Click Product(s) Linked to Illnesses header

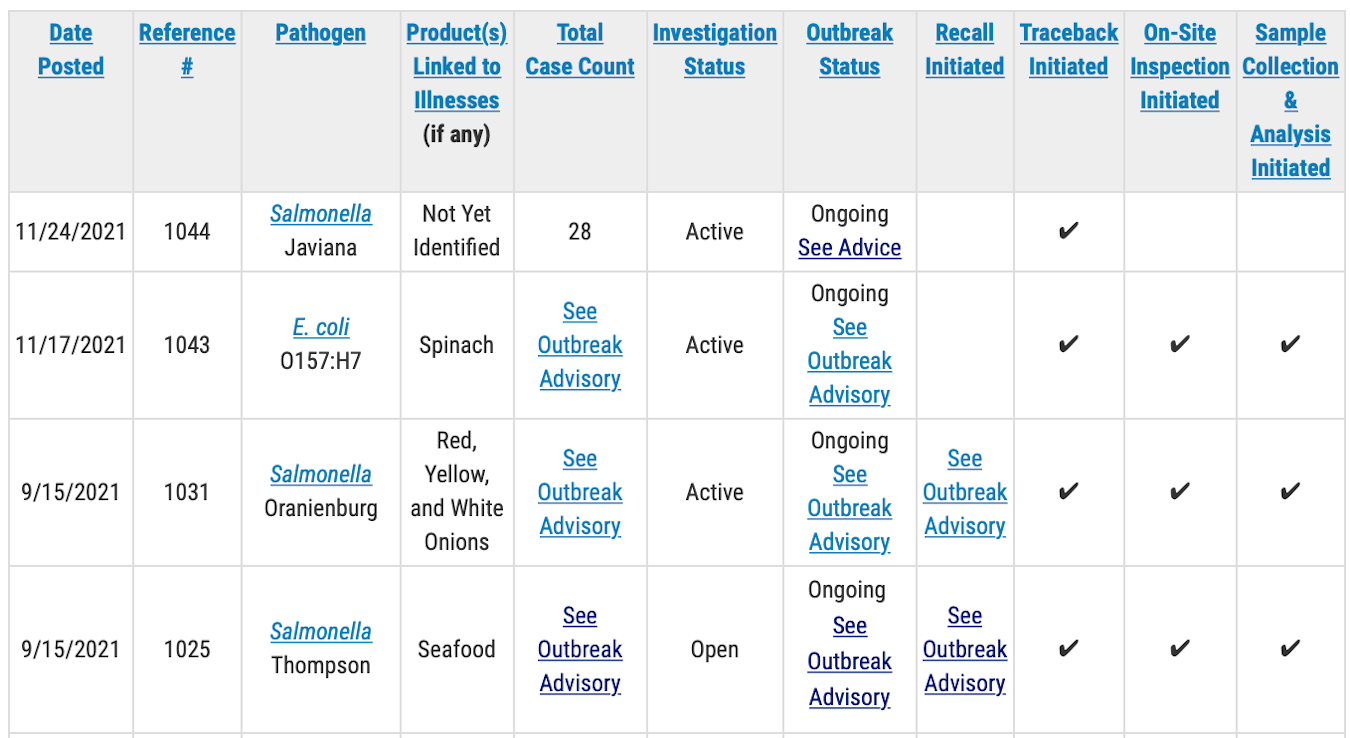pyautogui.click(x=457, y=66)
